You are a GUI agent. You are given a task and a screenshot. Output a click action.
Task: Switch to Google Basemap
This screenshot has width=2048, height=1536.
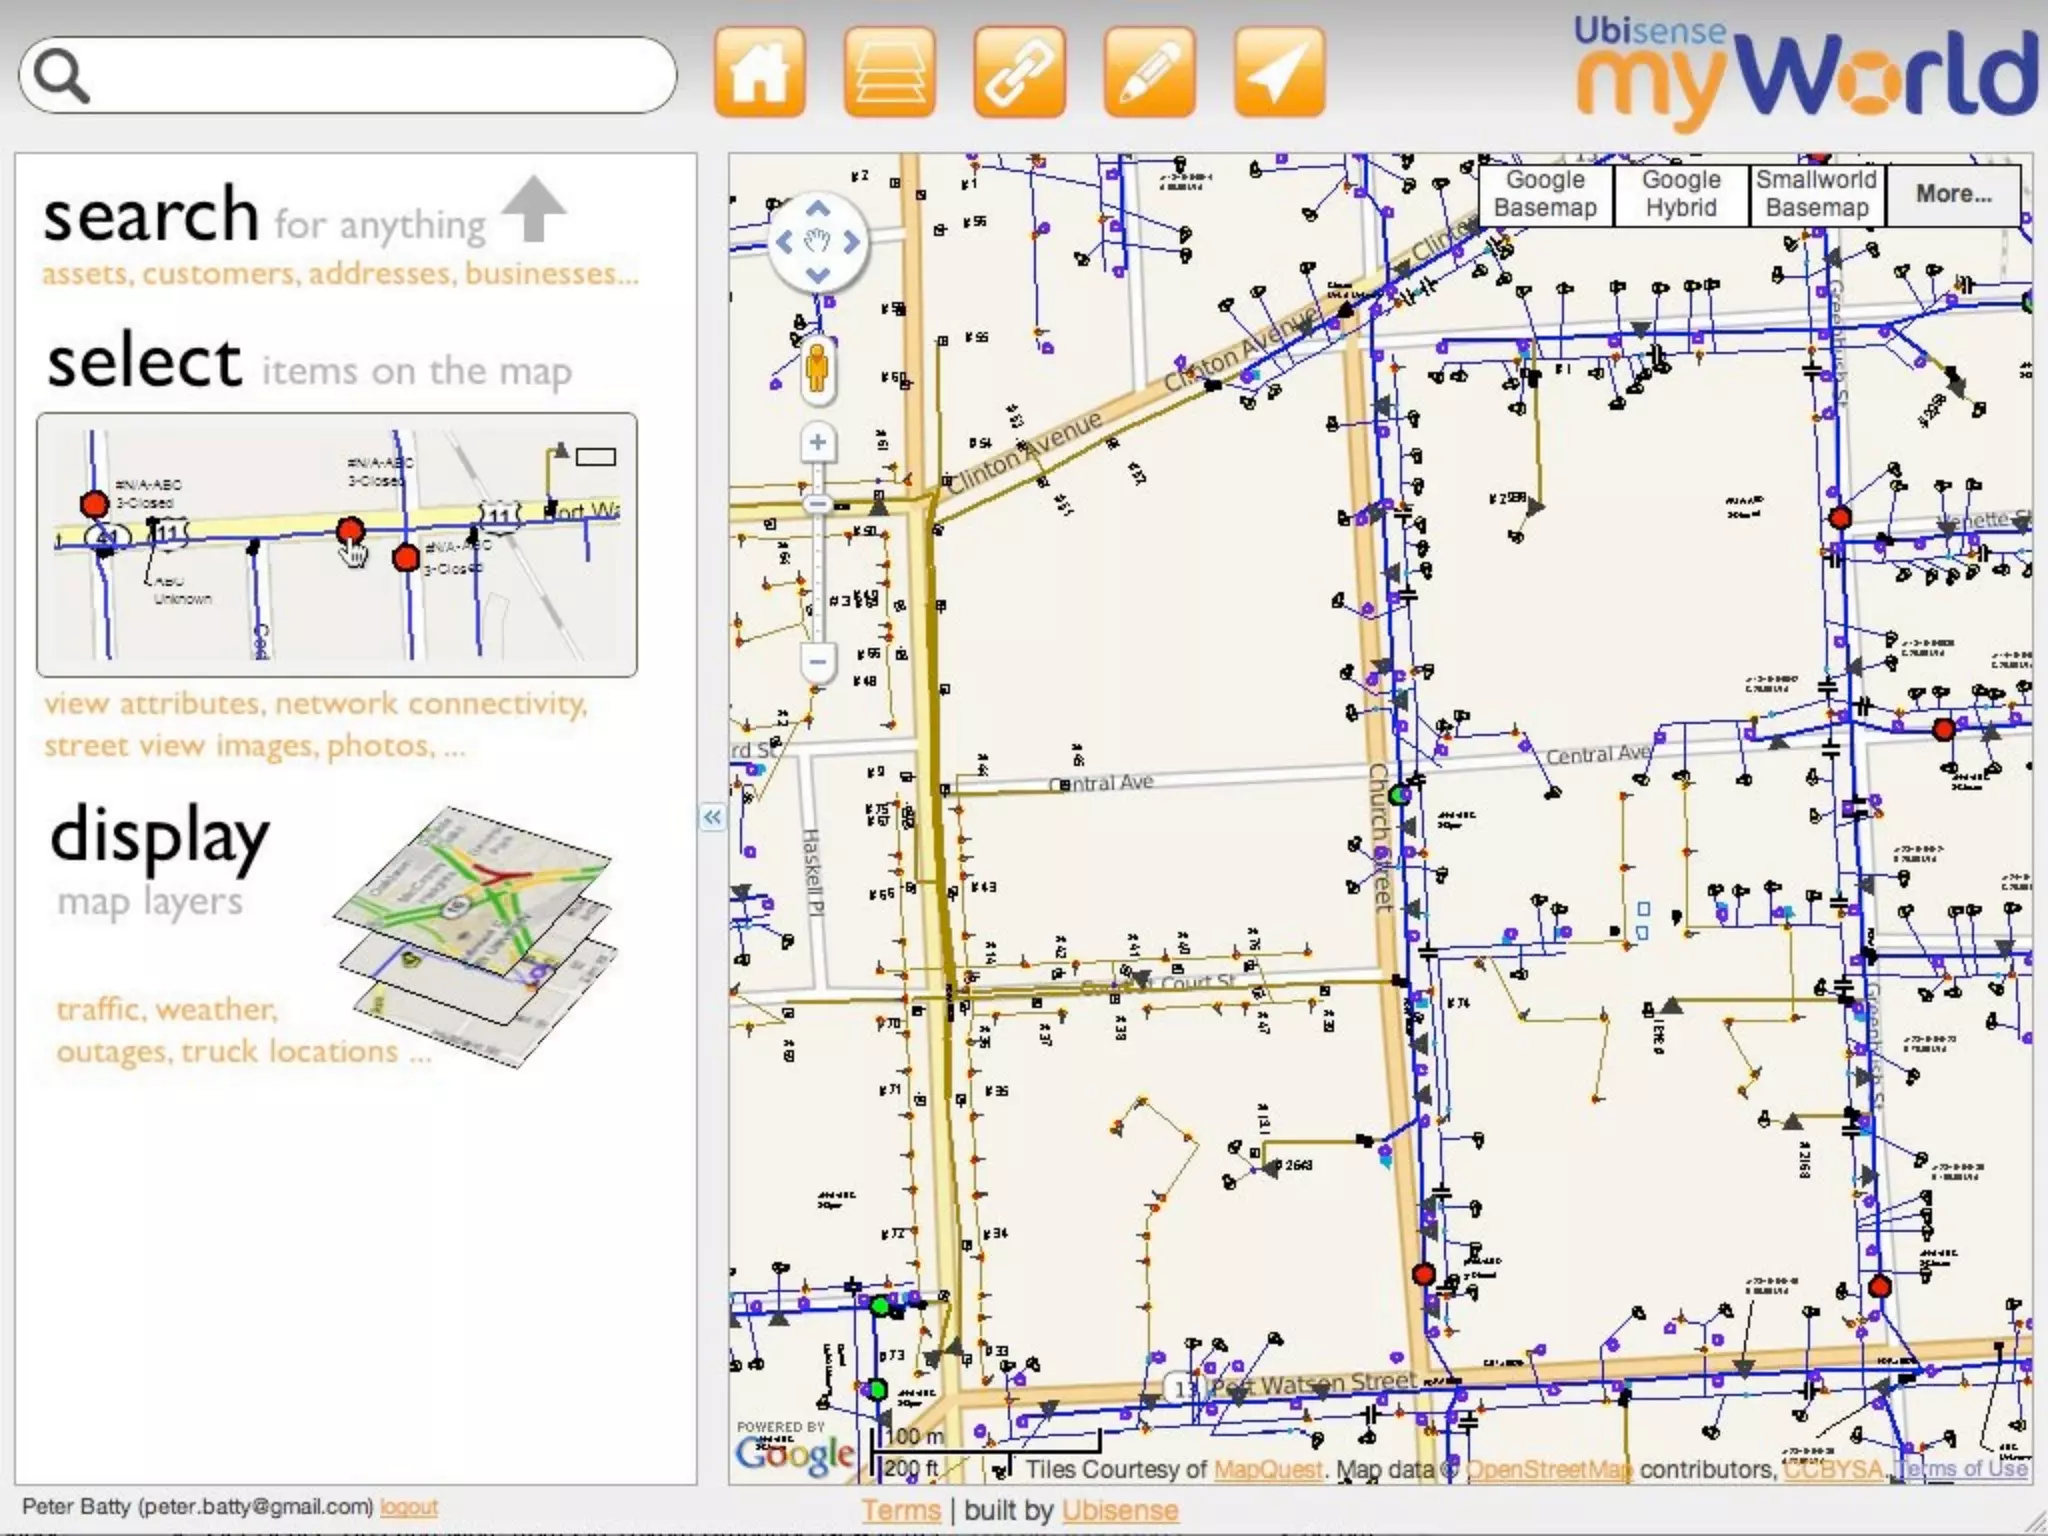tap(1545, 194)
